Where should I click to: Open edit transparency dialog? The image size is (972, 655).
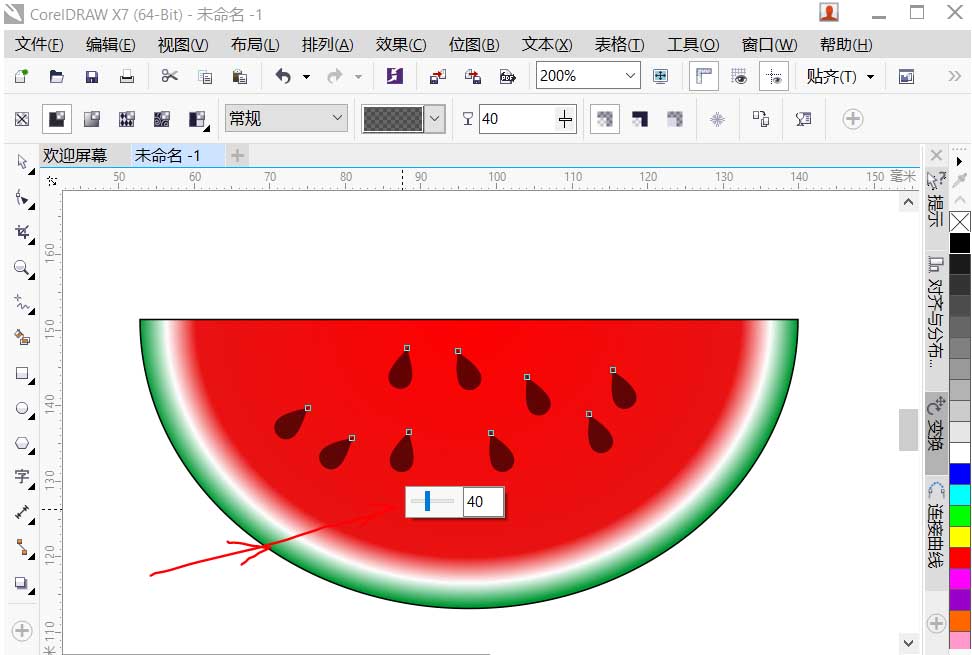pyautogui.click(x=803, y=118)
